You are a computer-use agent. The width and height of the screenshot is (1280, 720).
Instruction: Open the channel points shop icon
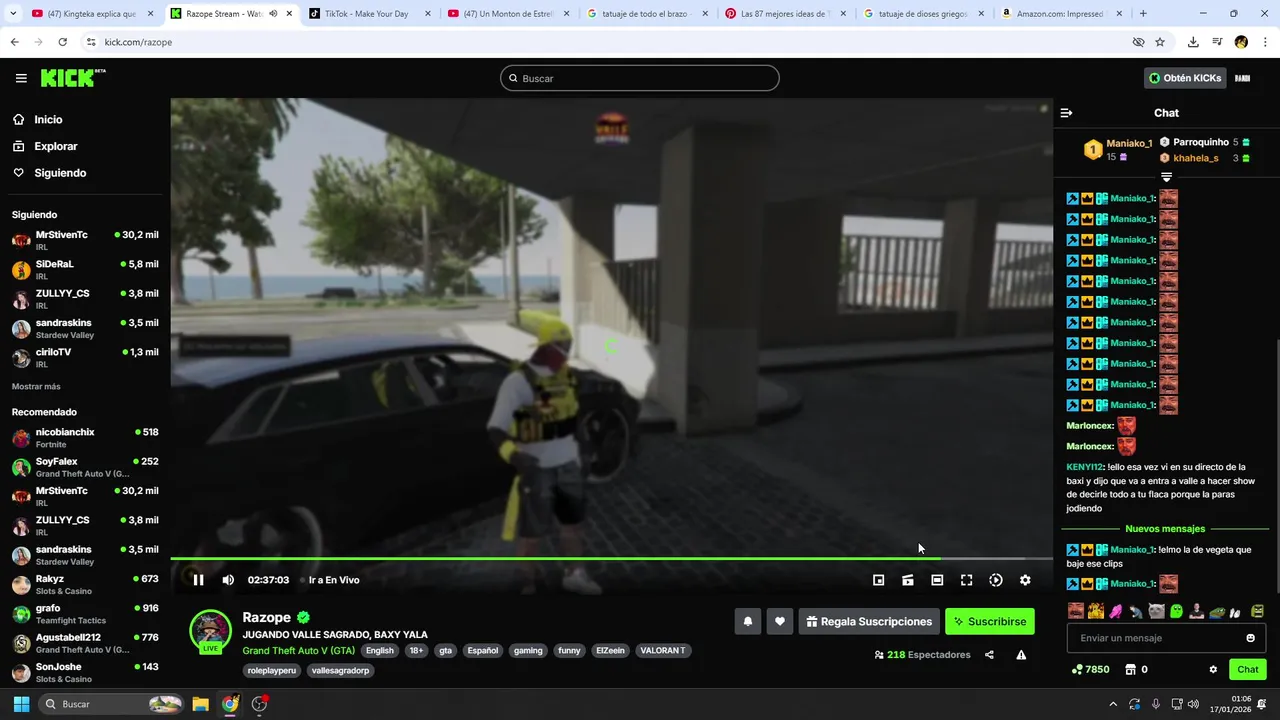1130,669
